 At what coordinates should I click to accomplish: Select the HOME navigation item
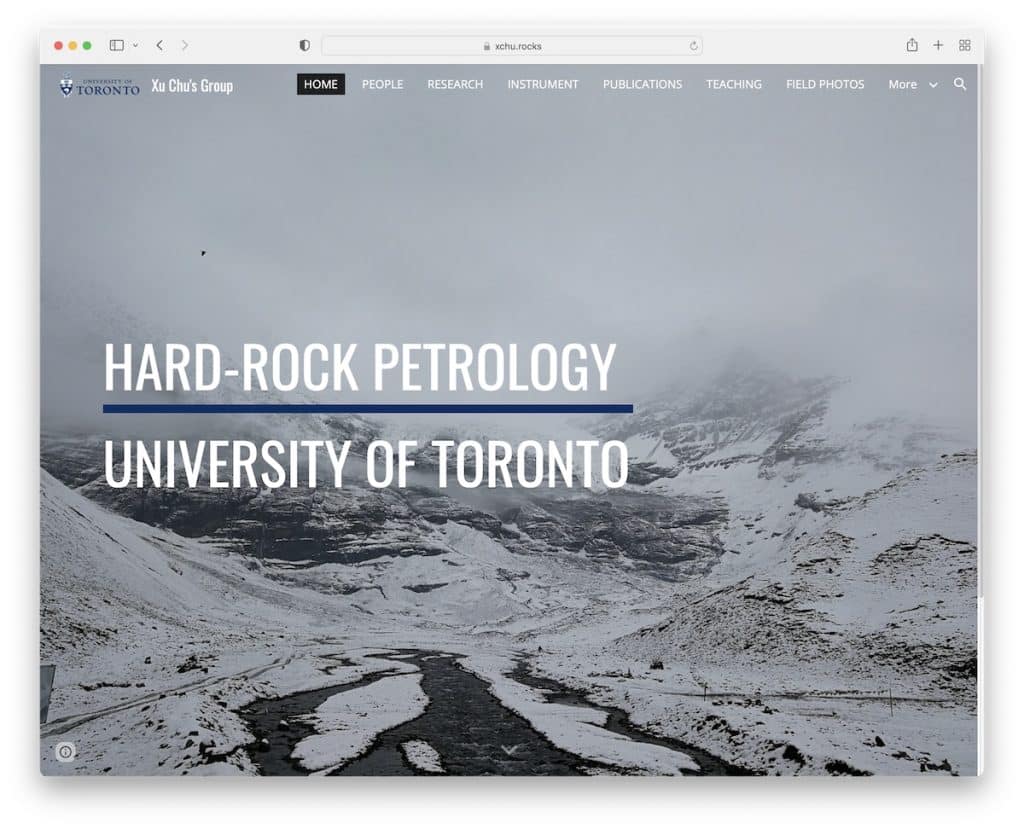[x=321, y=84]
